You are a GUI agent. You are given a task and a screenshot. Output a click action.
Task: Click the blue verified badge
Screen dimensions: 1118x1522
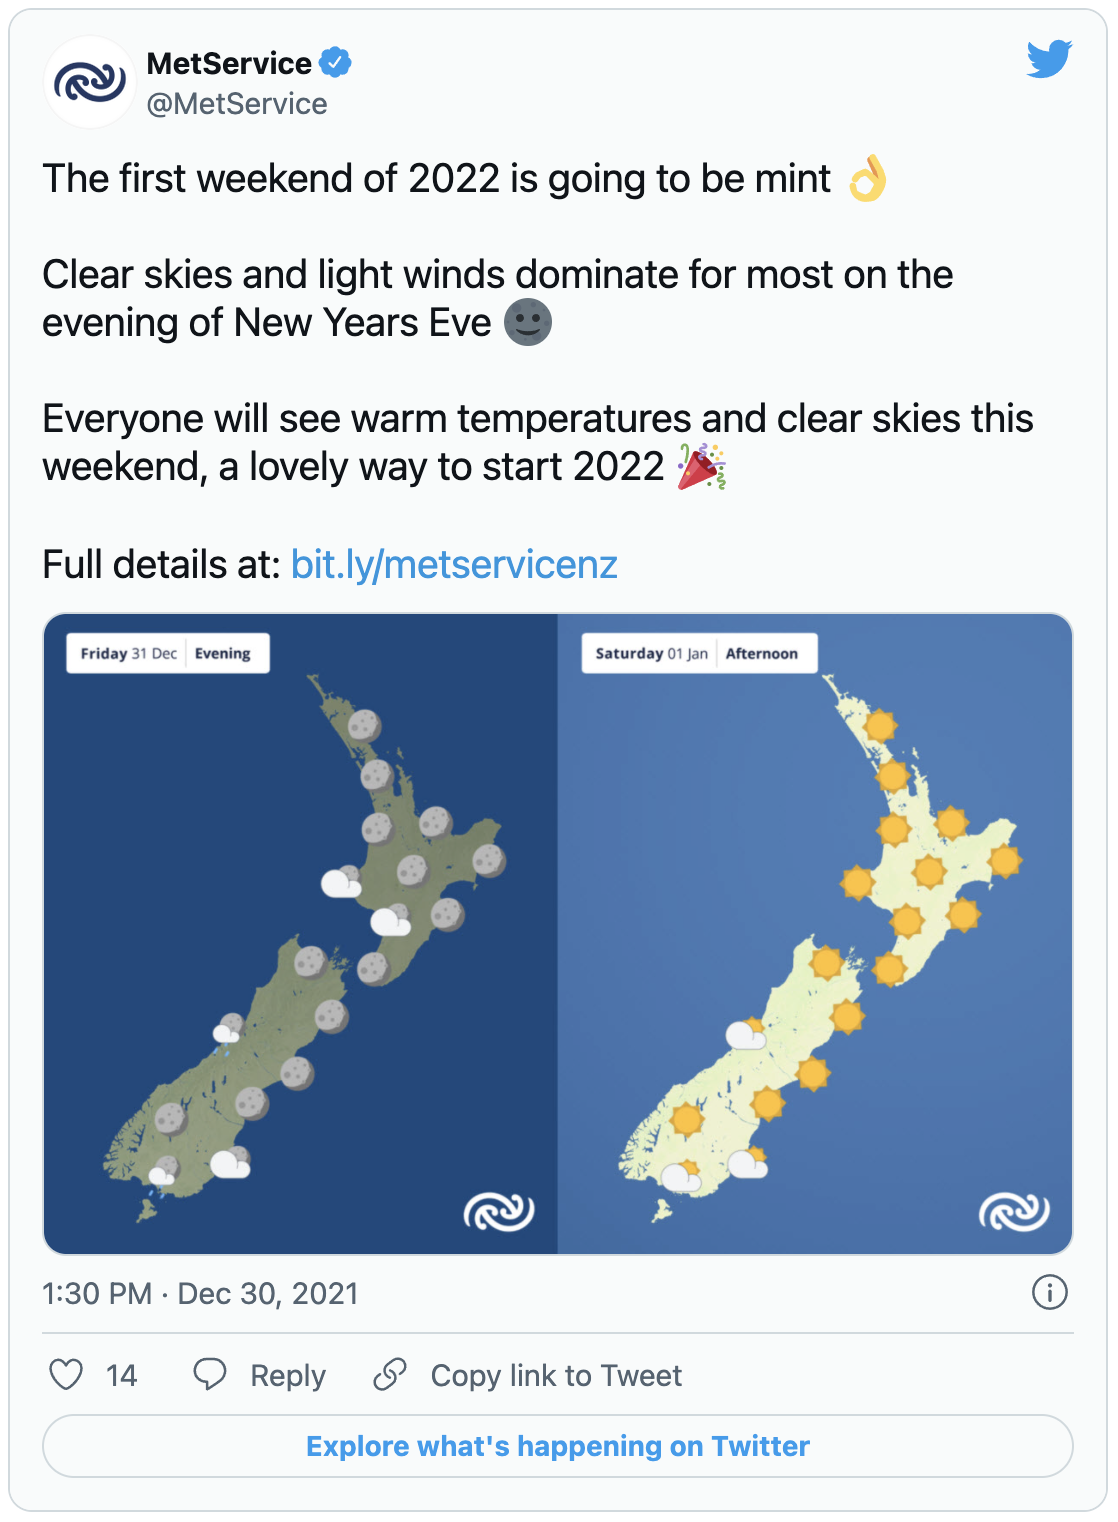(335, 62)
